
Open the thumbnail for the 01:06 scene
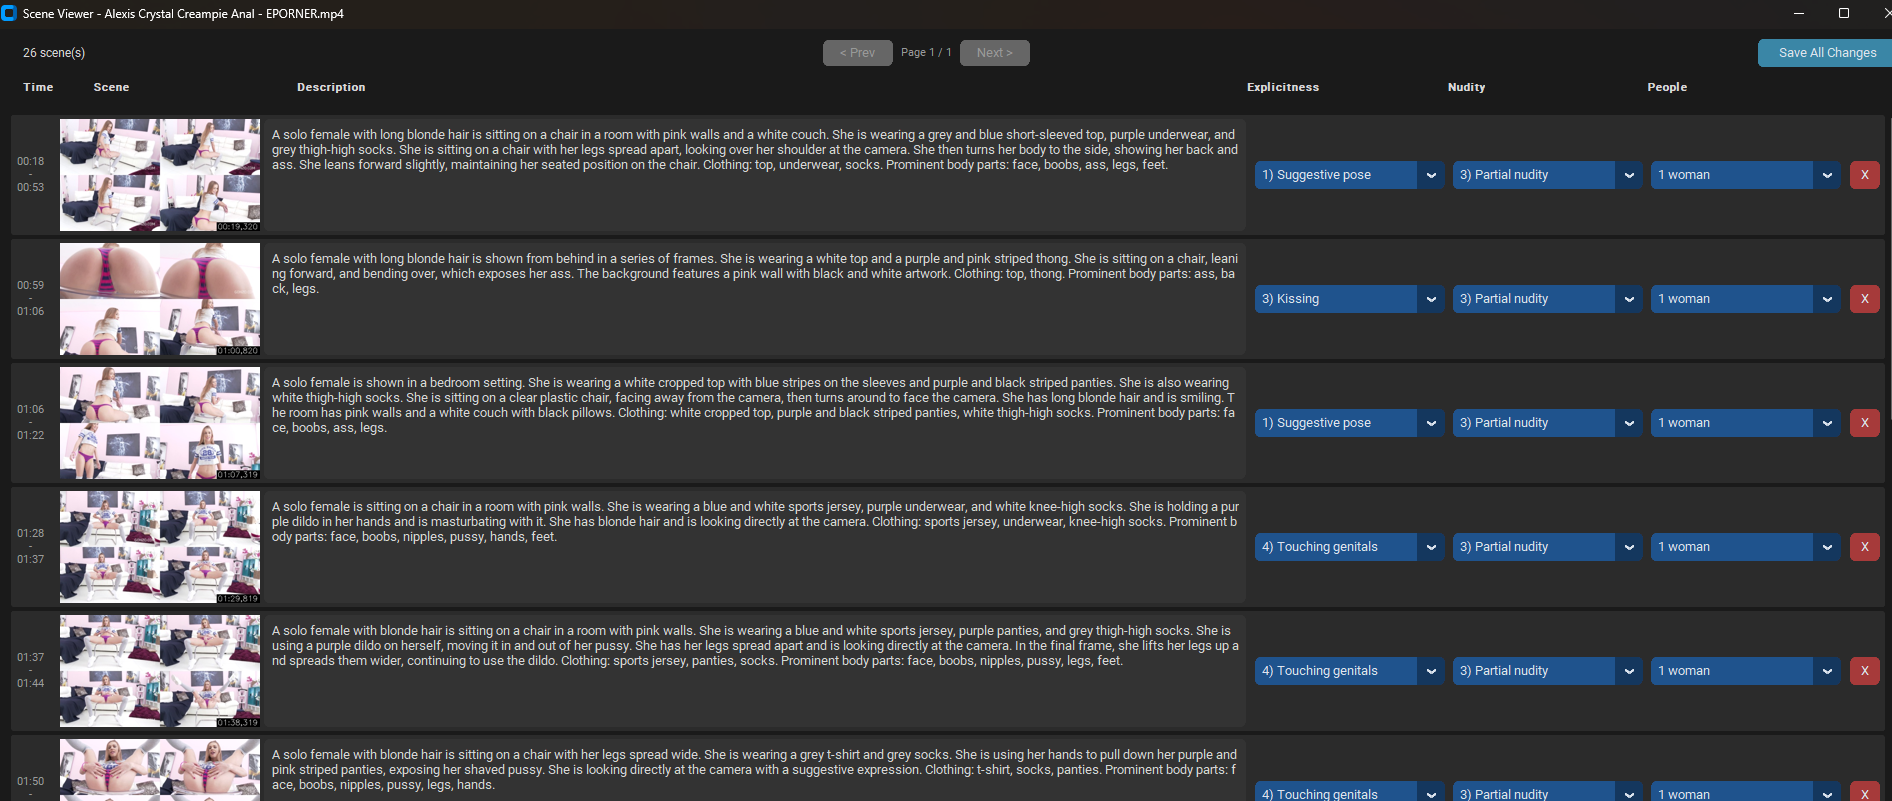coord(160,423)
